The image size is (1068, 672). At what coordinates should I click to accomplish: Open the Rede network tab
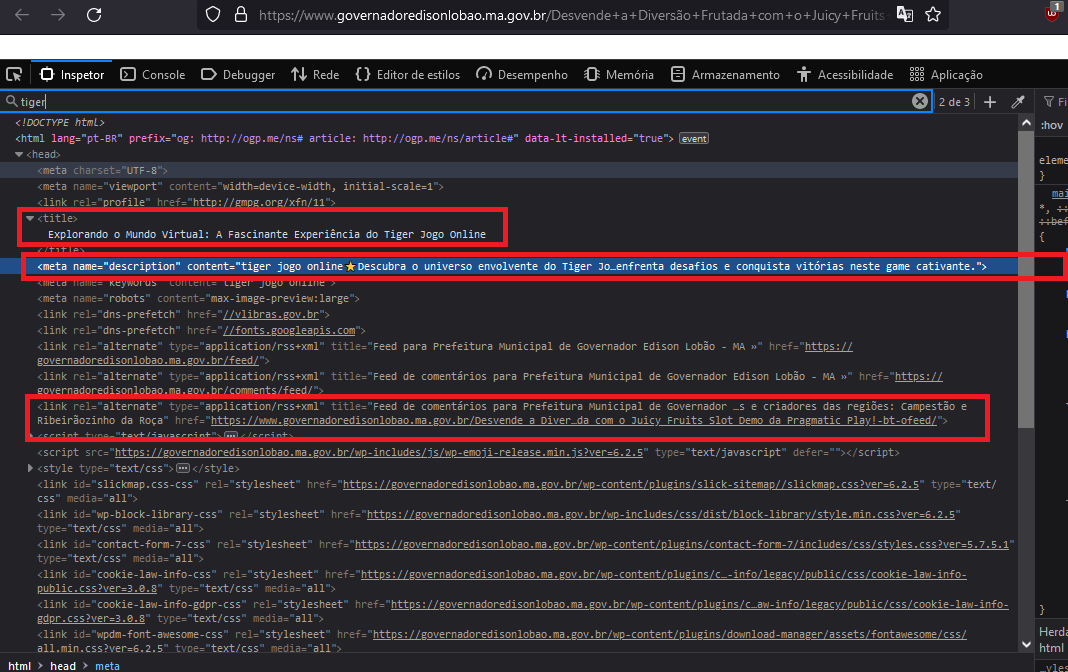pos(315,74)
